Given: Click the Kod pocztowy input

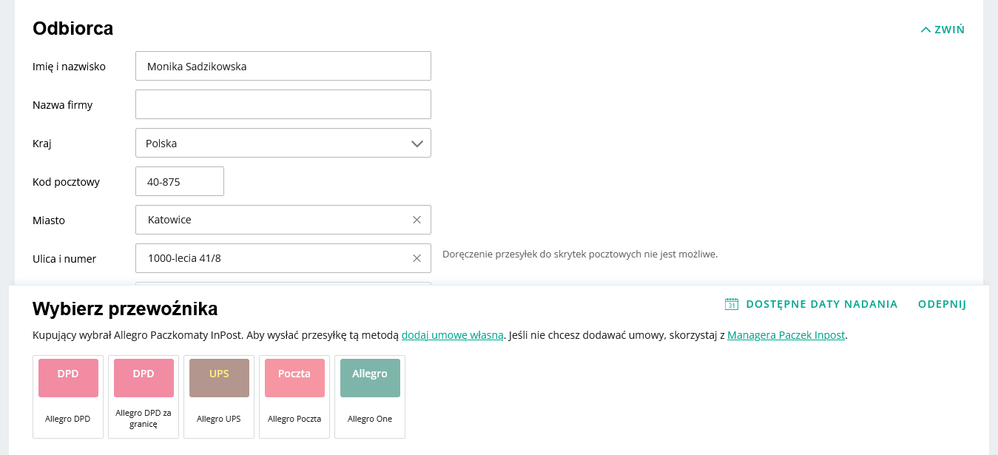Looking at the screenshot, I should coord(179,181).
